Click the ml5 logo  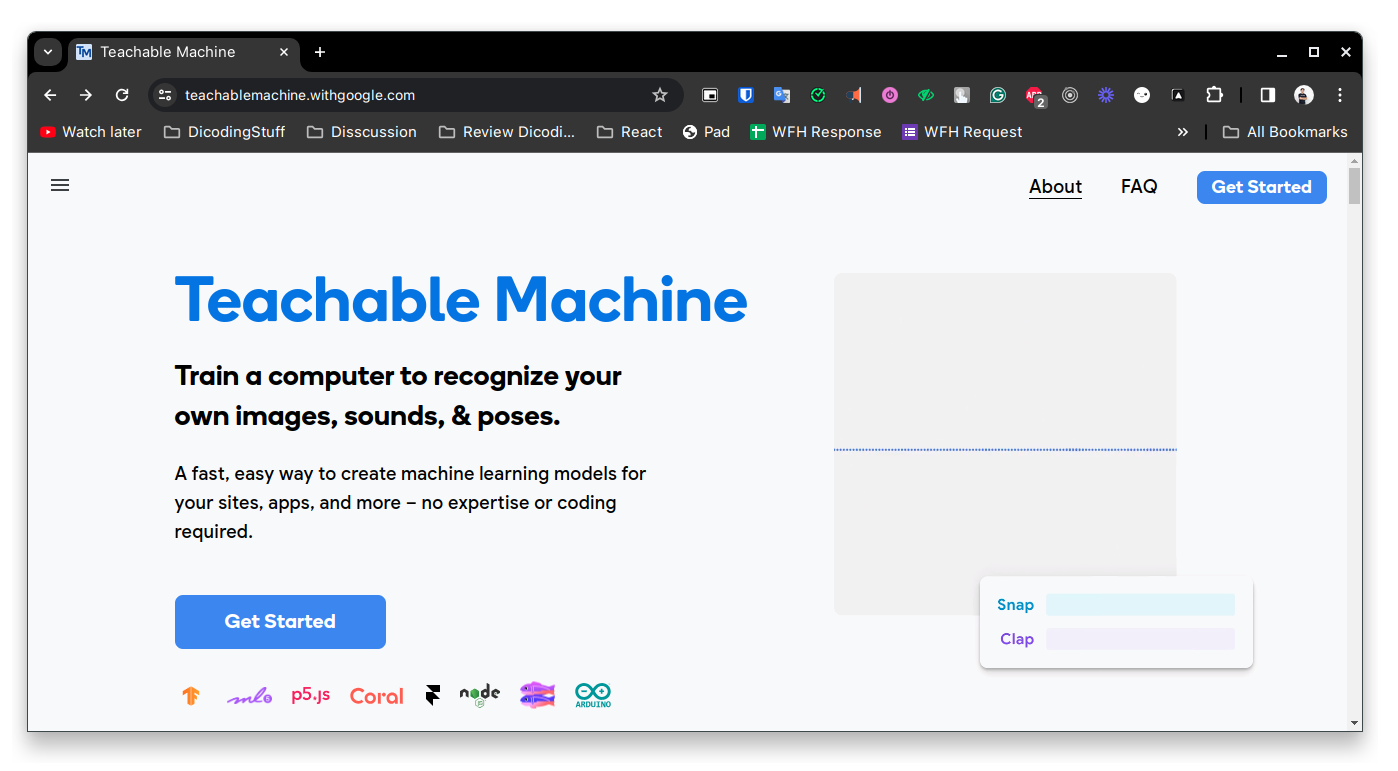249,697
